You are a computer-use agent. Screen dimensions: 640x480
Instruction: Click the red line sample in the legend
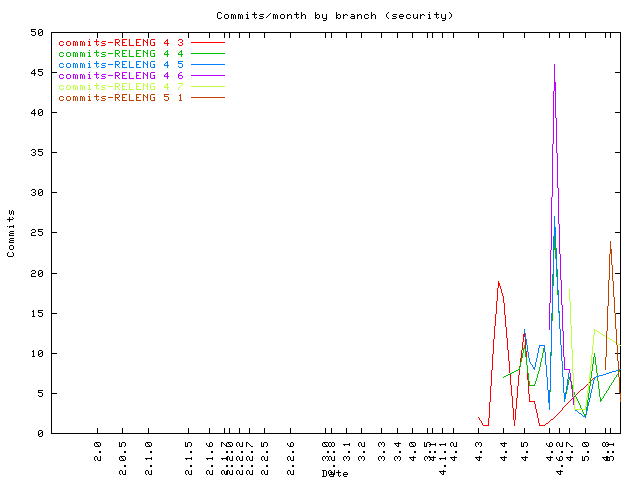[208, 43]
